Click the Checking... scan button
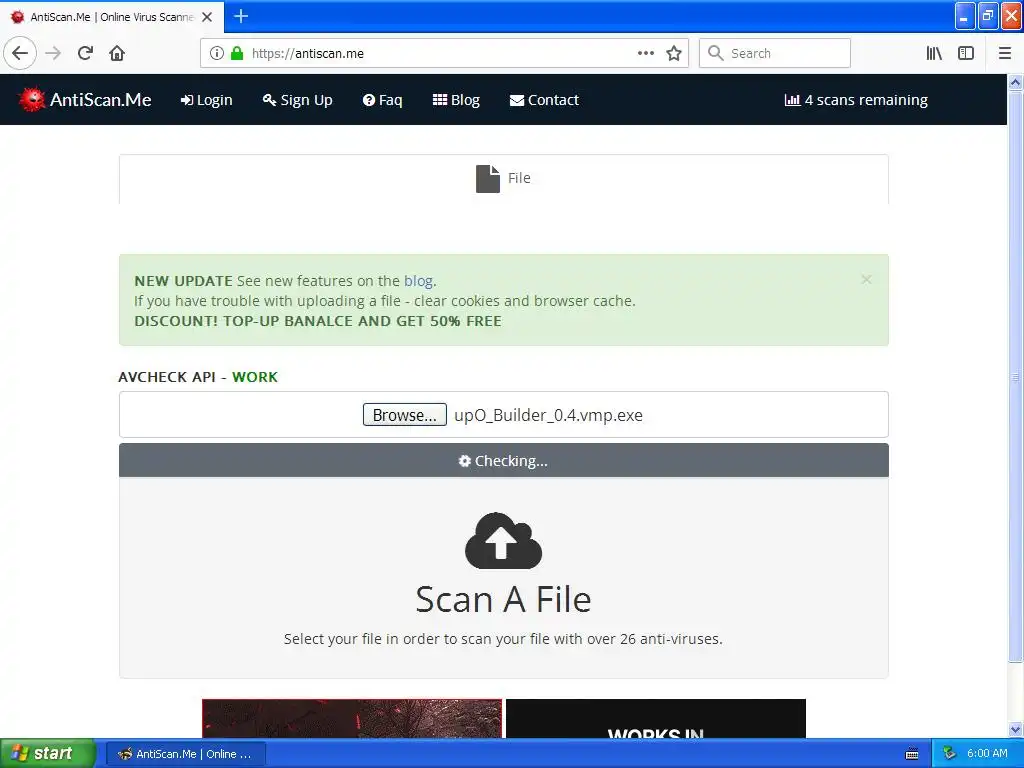The width and height of the screenshot is (1024, 768). coord(504,460)
